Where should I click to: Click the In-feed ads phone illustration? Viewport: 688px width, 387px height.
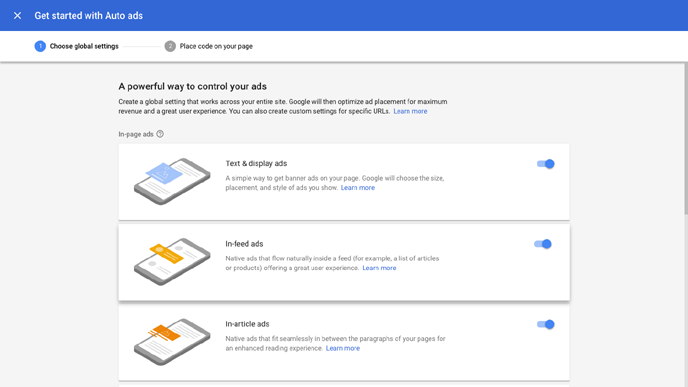coord(172,262)
